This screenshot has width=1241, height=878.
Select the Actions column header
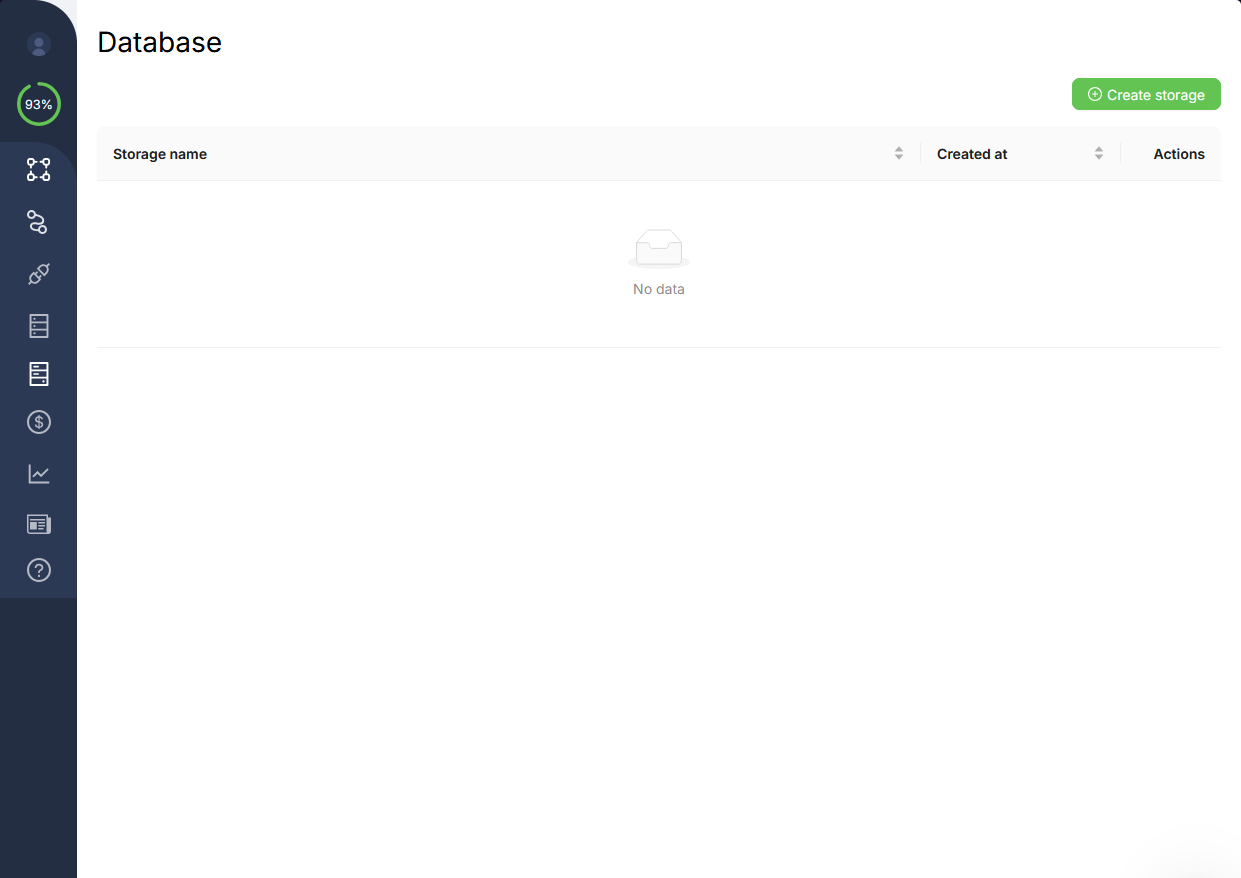1178,153
